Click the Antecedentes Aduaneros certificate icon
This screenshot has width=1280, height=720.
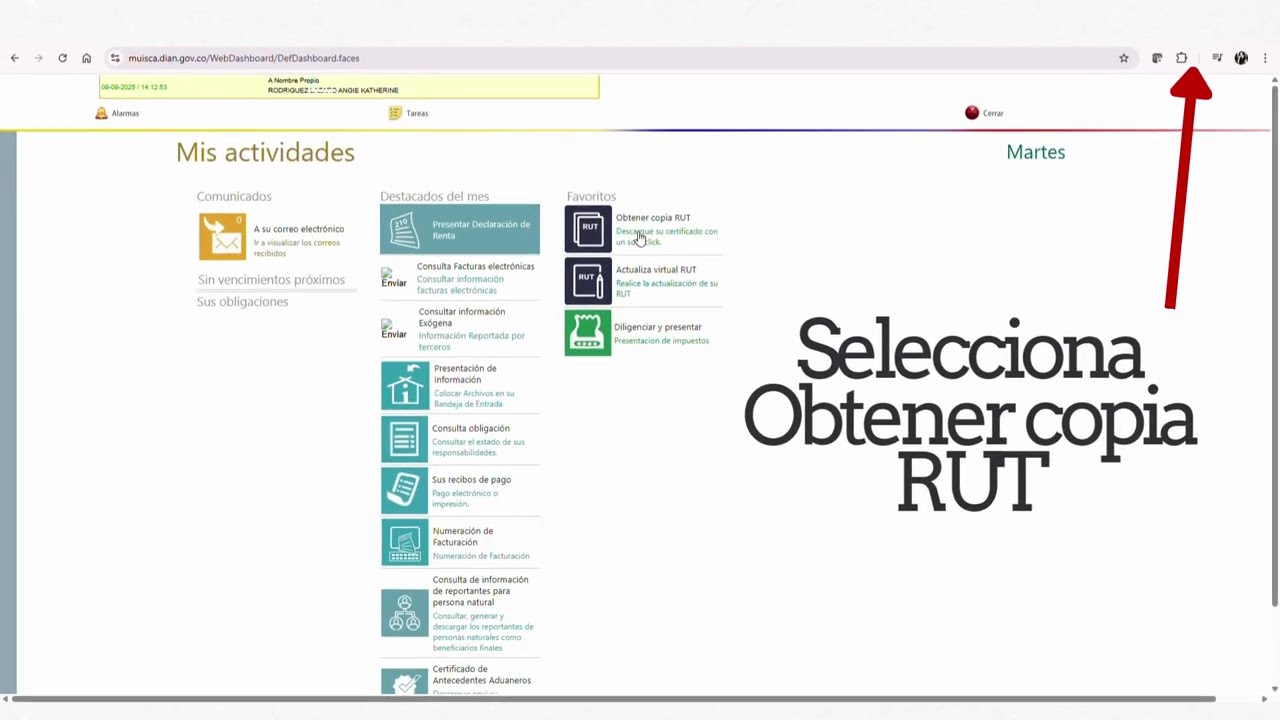[x=405, y=681]
